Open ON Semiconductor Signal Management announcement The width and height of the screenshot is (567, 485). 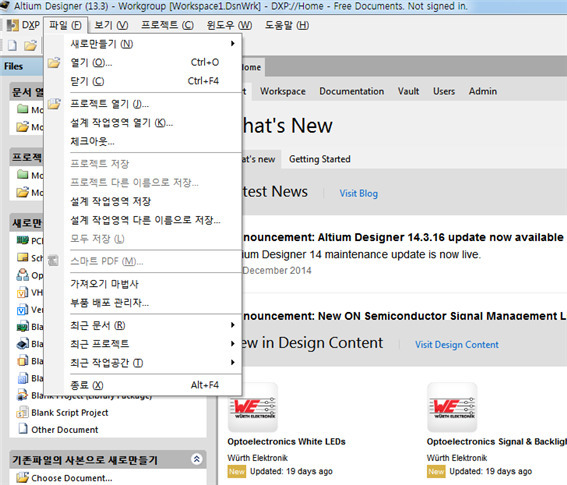click(x=404, y=316)
